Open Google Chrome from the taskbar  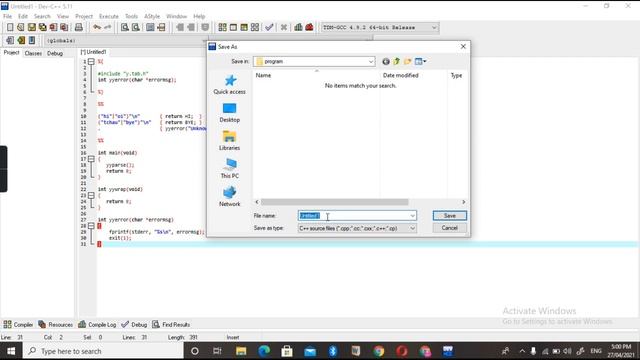point(379,351)
